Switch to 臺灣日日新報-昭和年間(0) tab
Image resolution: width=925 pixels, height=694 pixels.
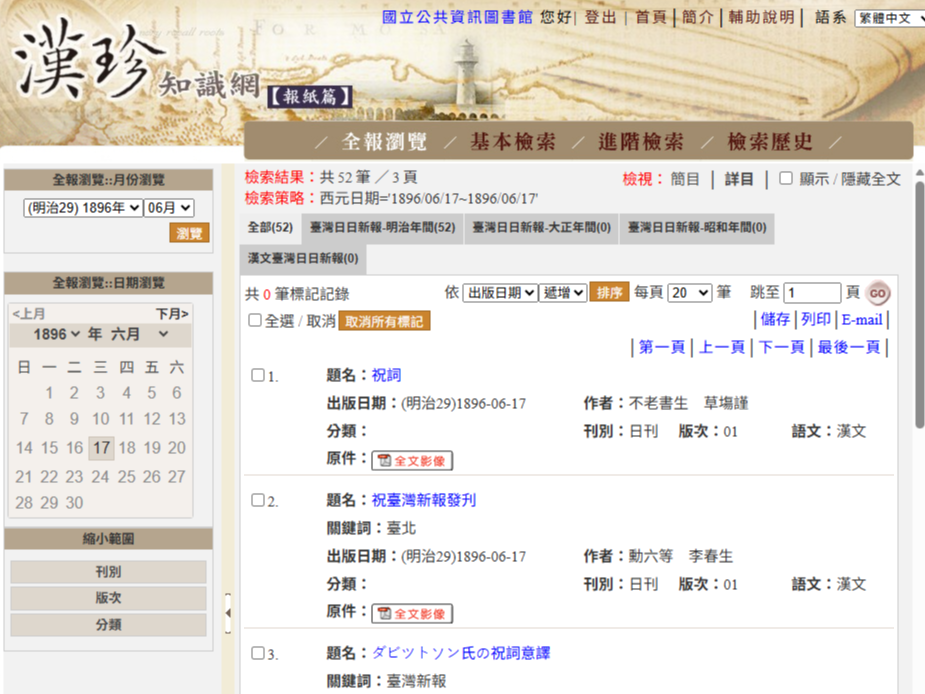click(x=697, y=228)
